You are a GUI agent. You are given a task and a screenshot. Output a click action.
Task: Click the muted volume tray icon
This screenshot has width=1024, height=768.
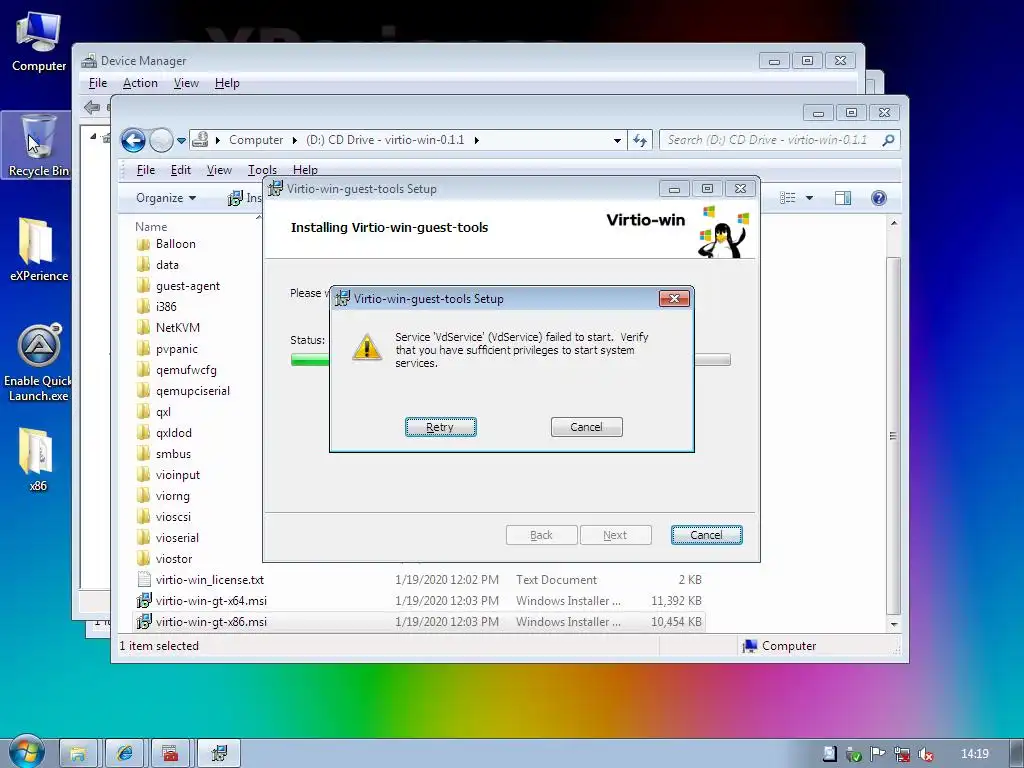925,754
